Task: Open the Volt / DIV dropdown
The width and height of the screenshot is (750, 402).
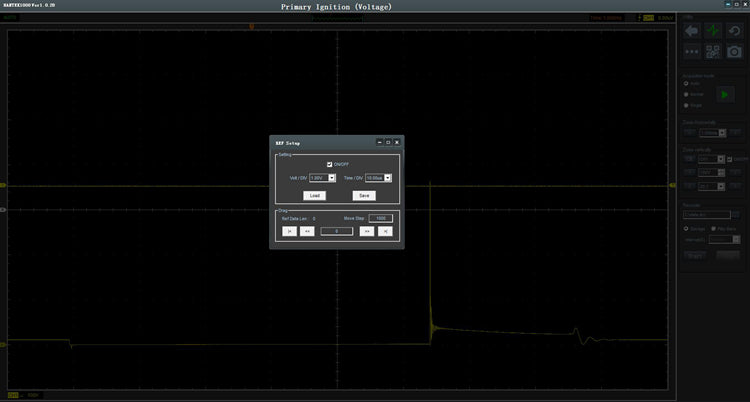Action: (331, 178)
